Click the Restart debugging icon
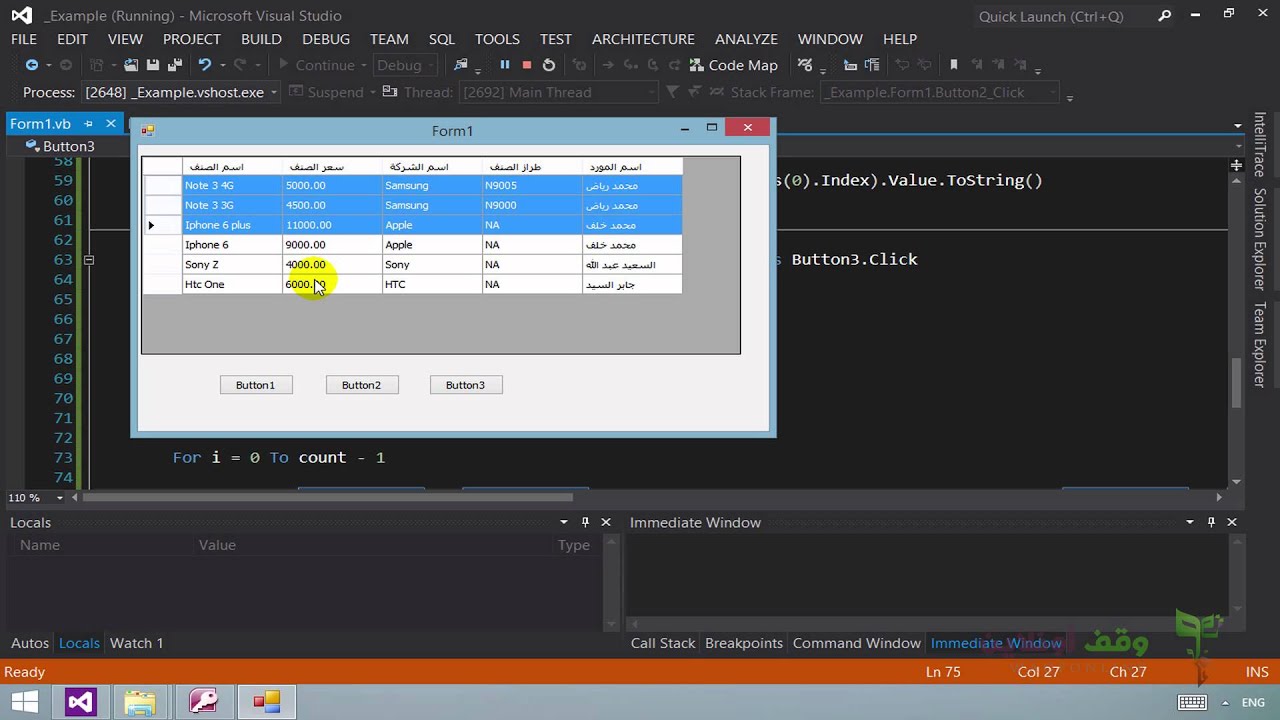Screen dimensions: 1280x720 [549, 65]
